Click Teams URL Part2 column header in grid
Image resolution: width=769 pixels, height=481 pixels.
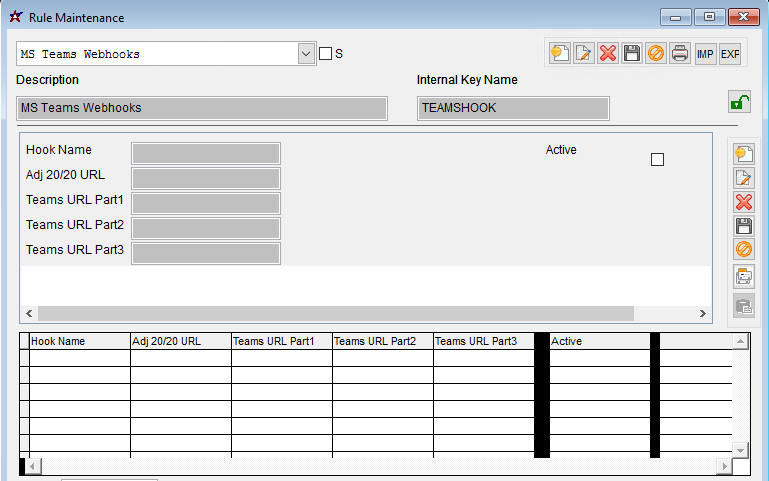point(383,341)
